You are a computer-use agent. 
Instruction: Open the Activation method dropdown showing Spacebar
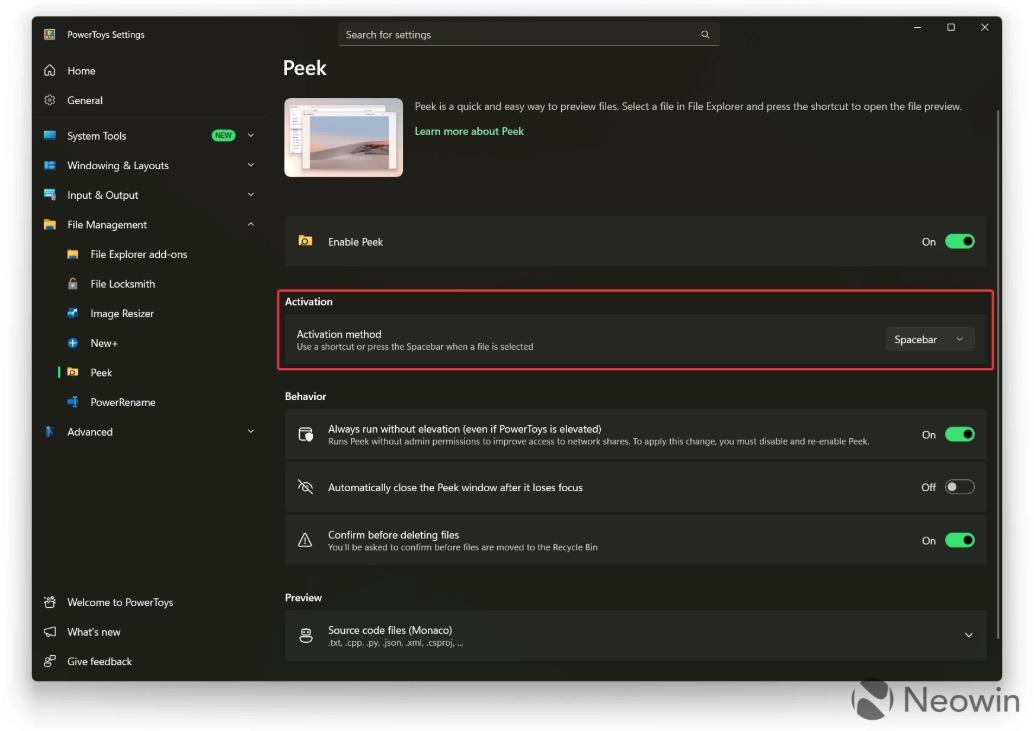pyautogui.click(x=929, y=339)
